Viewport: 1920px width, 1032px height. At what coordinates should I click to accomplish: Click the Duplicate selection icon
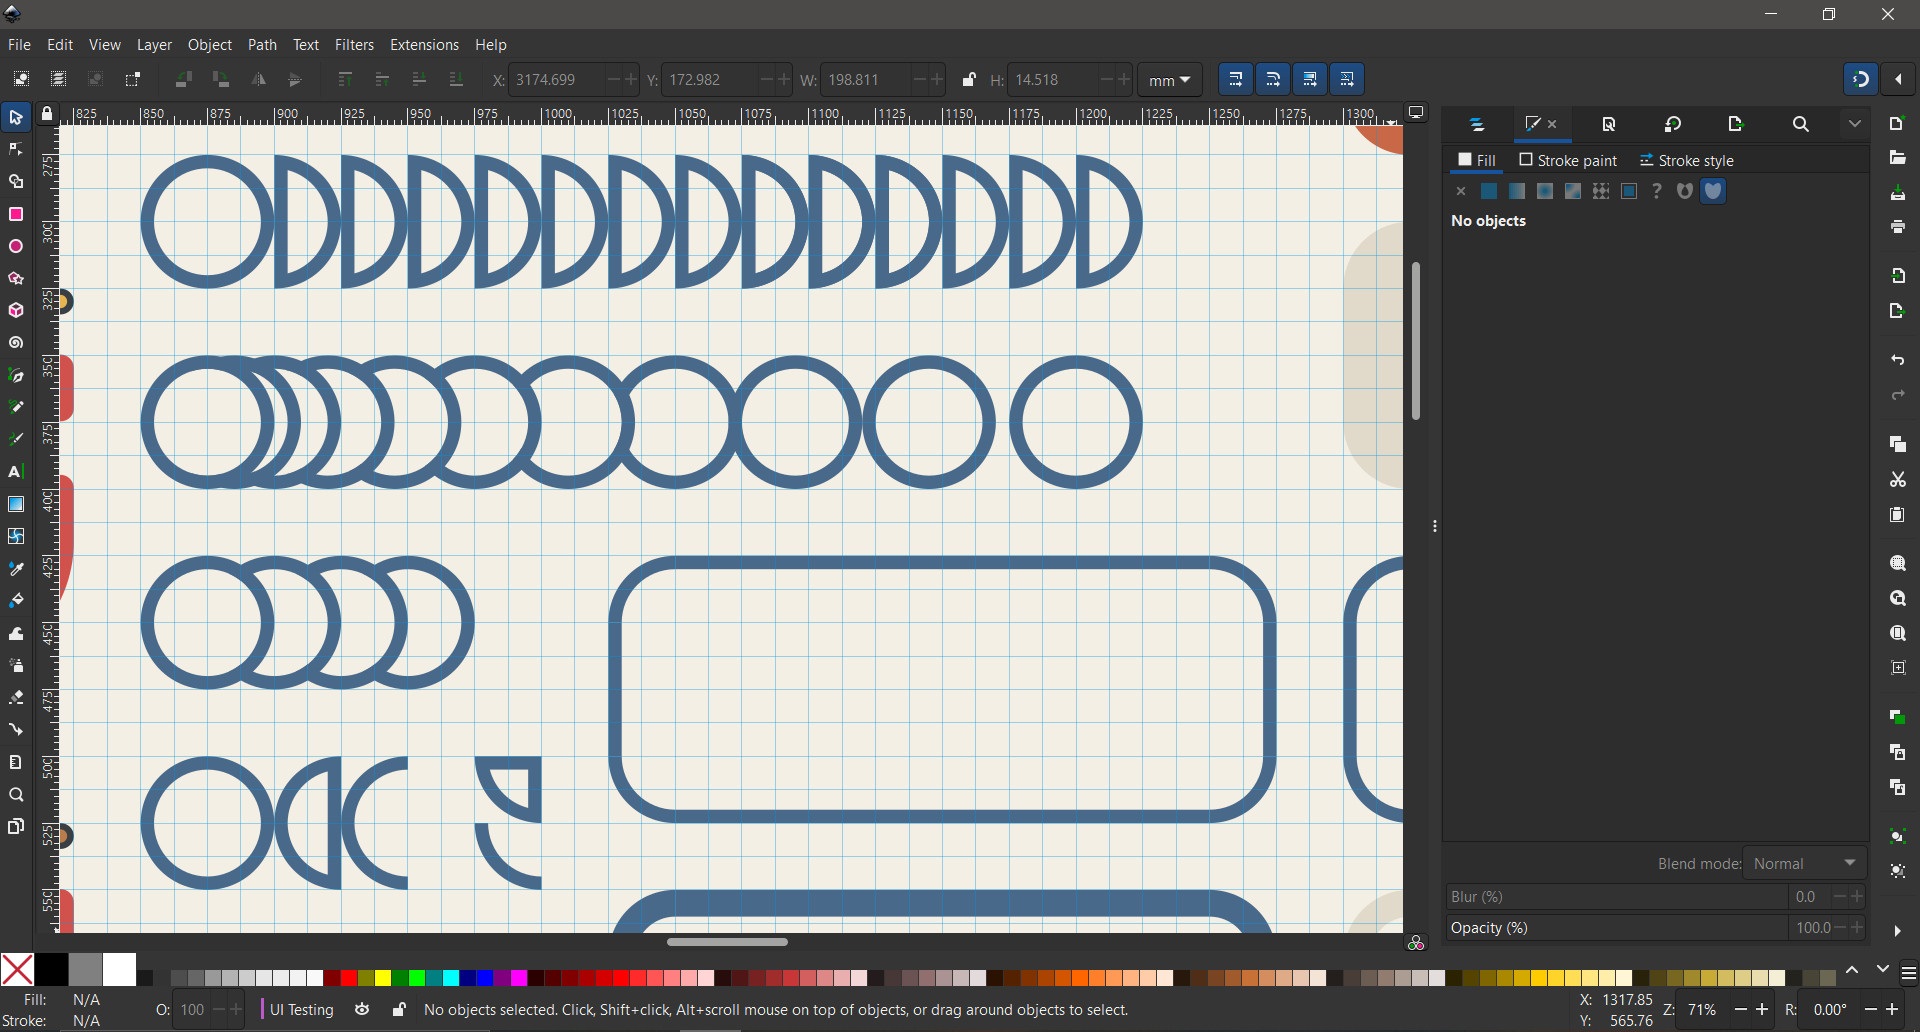coord(1898,717)
